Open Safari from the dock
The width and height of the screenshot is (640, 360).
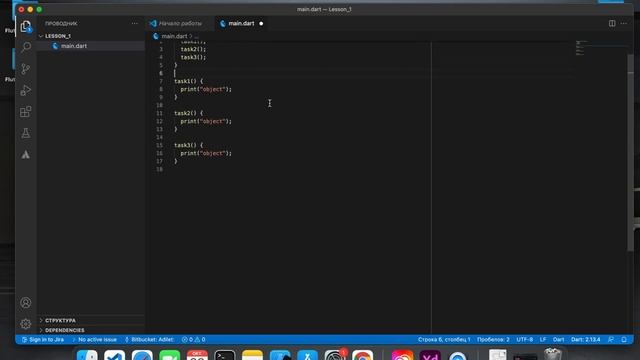click(142, 355)
